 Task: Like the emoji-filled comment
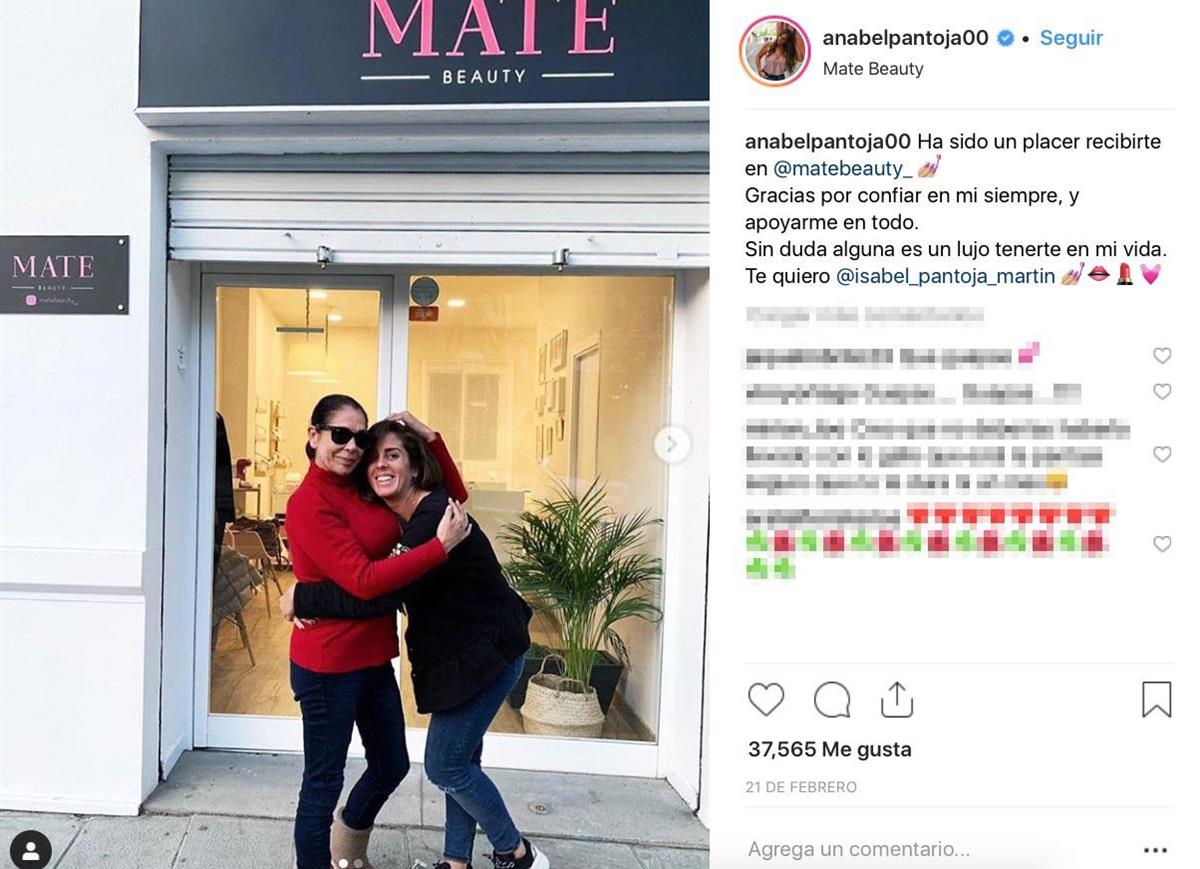(1162, 544)
